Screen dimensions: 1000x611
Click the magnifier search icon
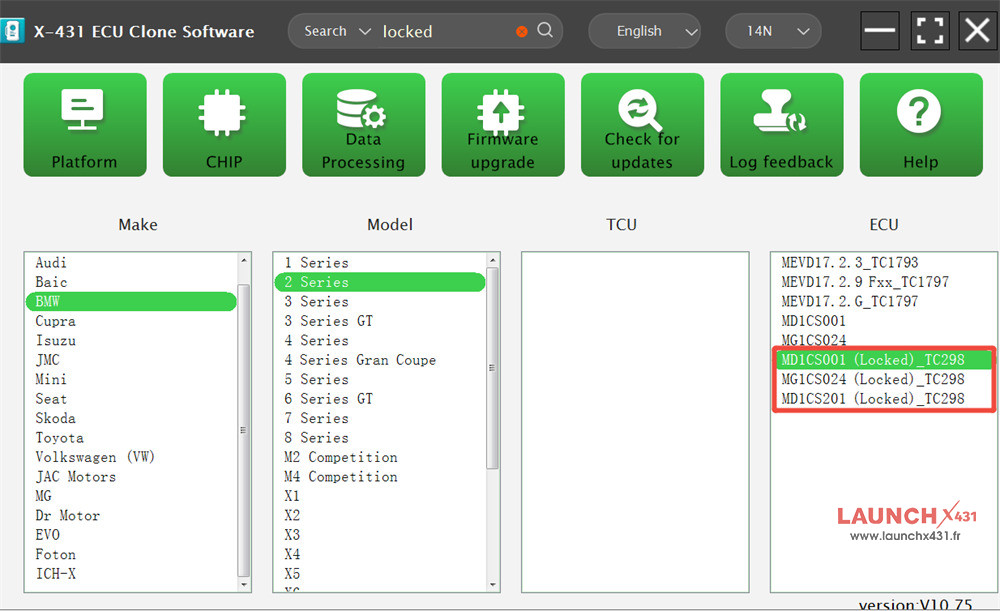pos(545,30)
